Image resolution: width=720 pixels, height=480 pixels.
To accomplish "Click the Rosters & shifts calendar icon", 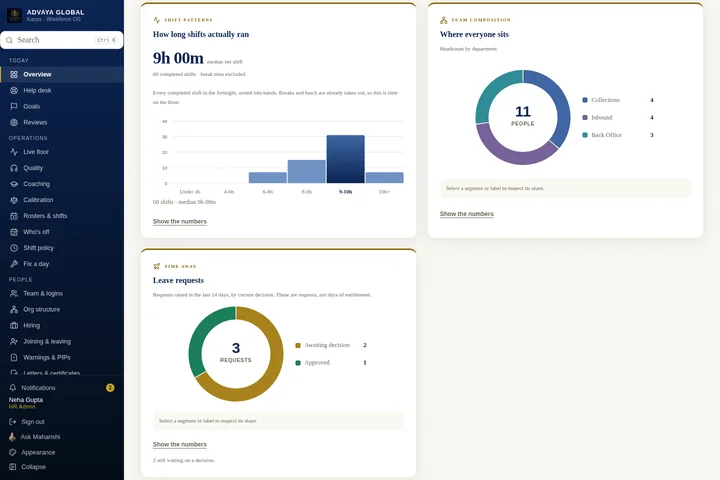I will pyautogui.click(x=14, y=216).
